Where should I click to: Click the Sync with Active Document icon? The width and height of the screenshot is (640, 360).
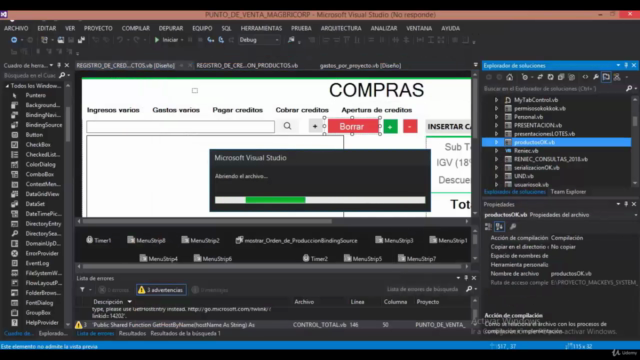pyautogui.click(x=540, y=77)
